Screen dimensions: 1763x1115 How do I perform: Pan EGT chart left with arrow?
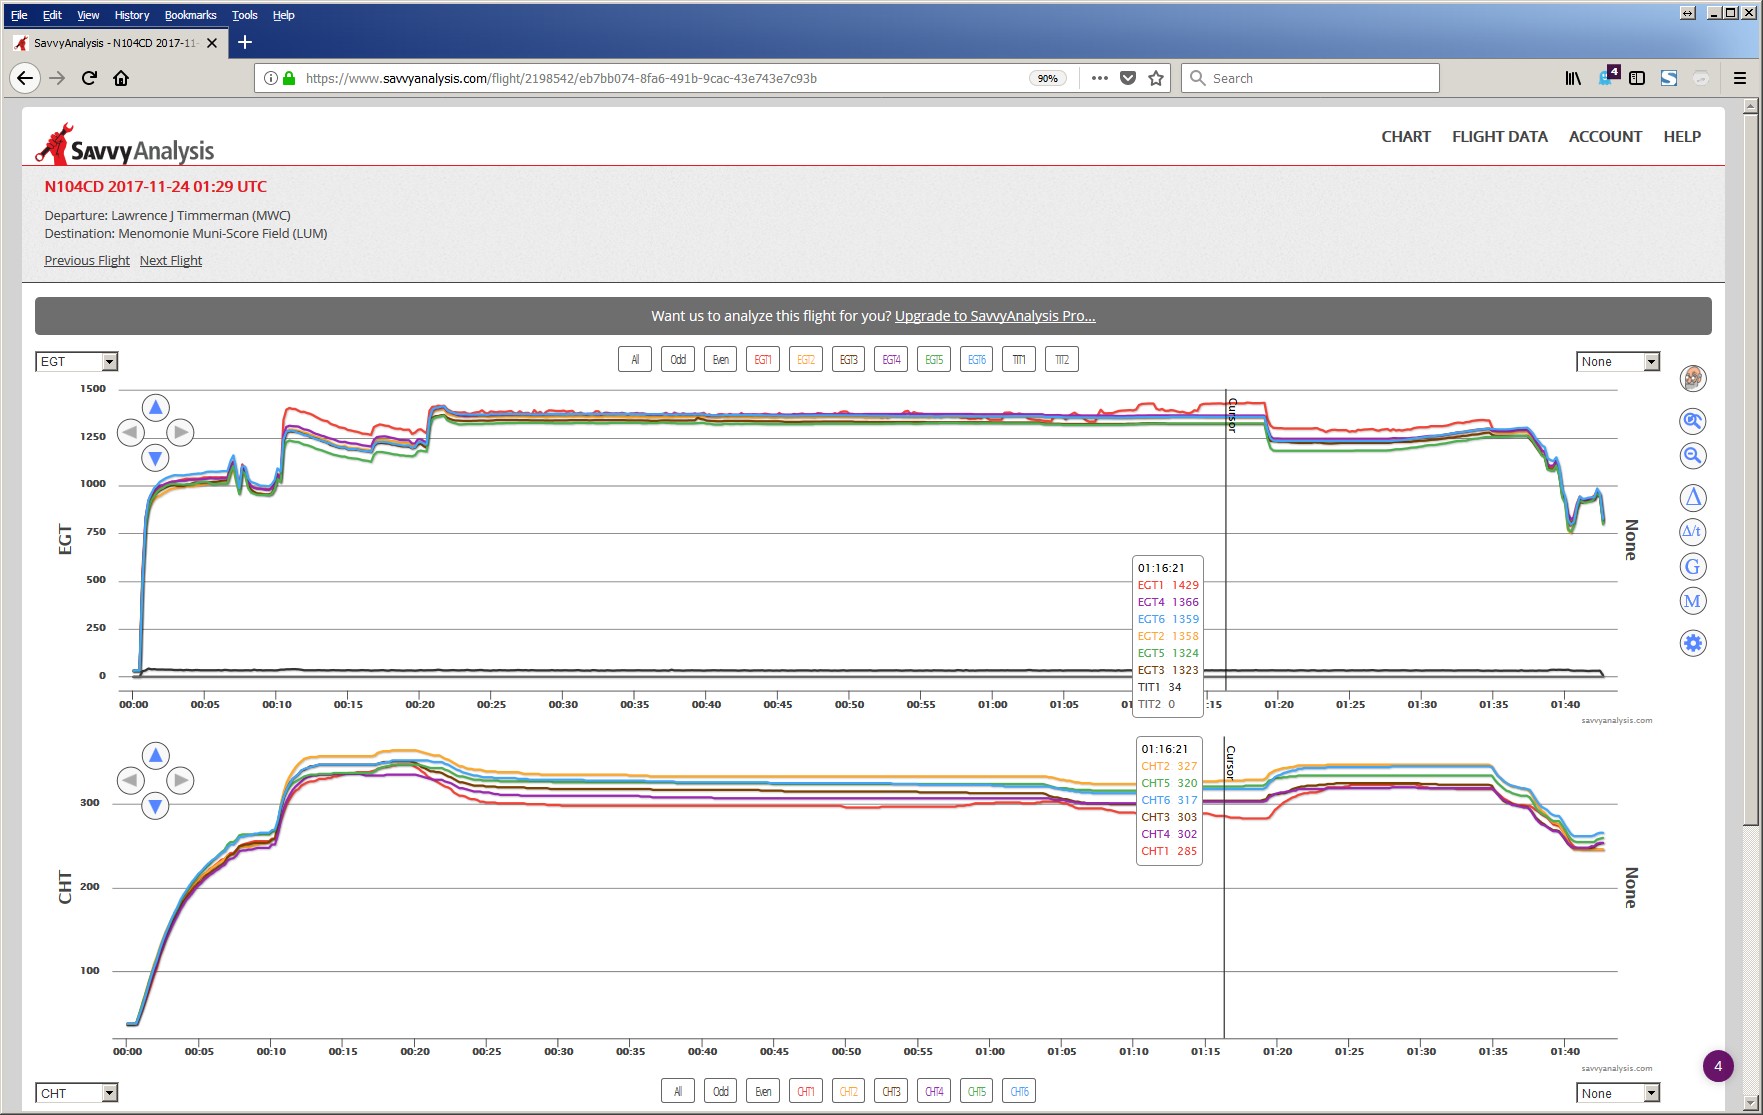pyautogui.click(x=130, y=432)
